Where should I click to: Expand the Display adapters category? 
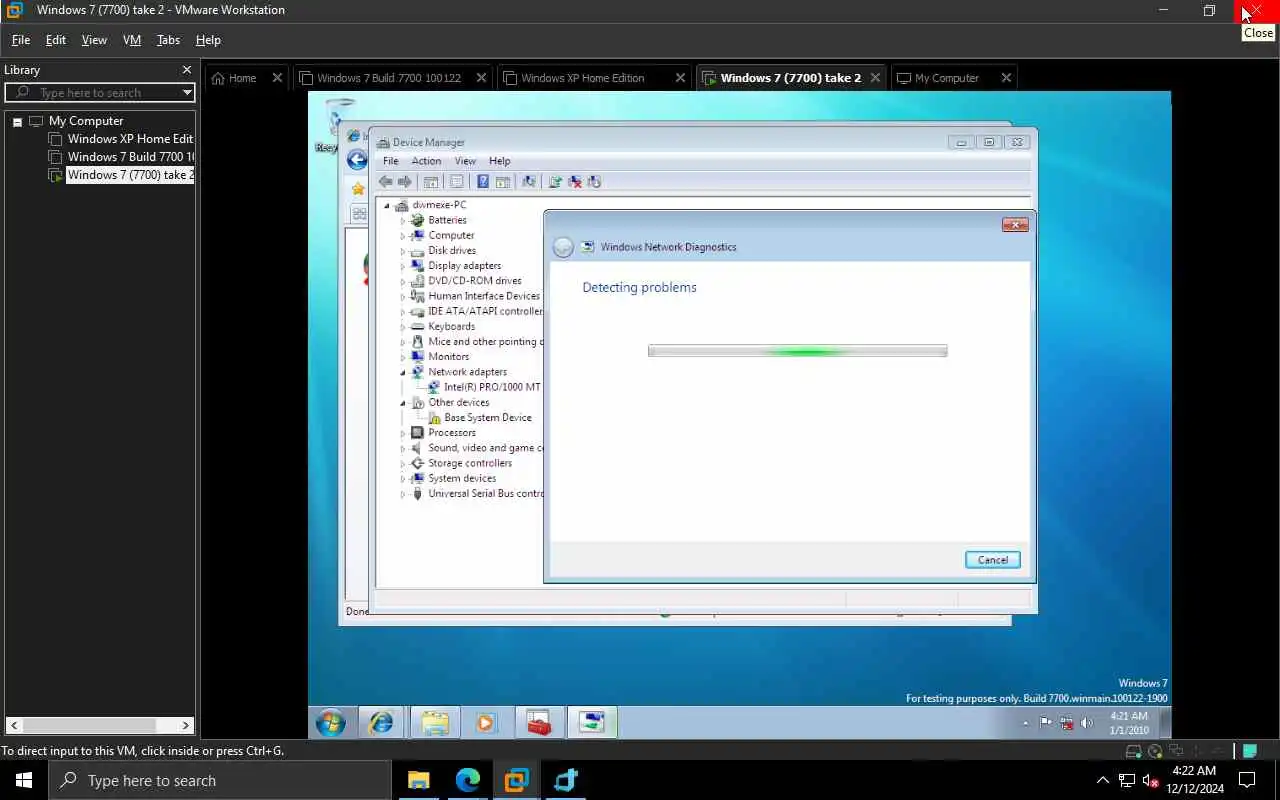coord(403,266)
